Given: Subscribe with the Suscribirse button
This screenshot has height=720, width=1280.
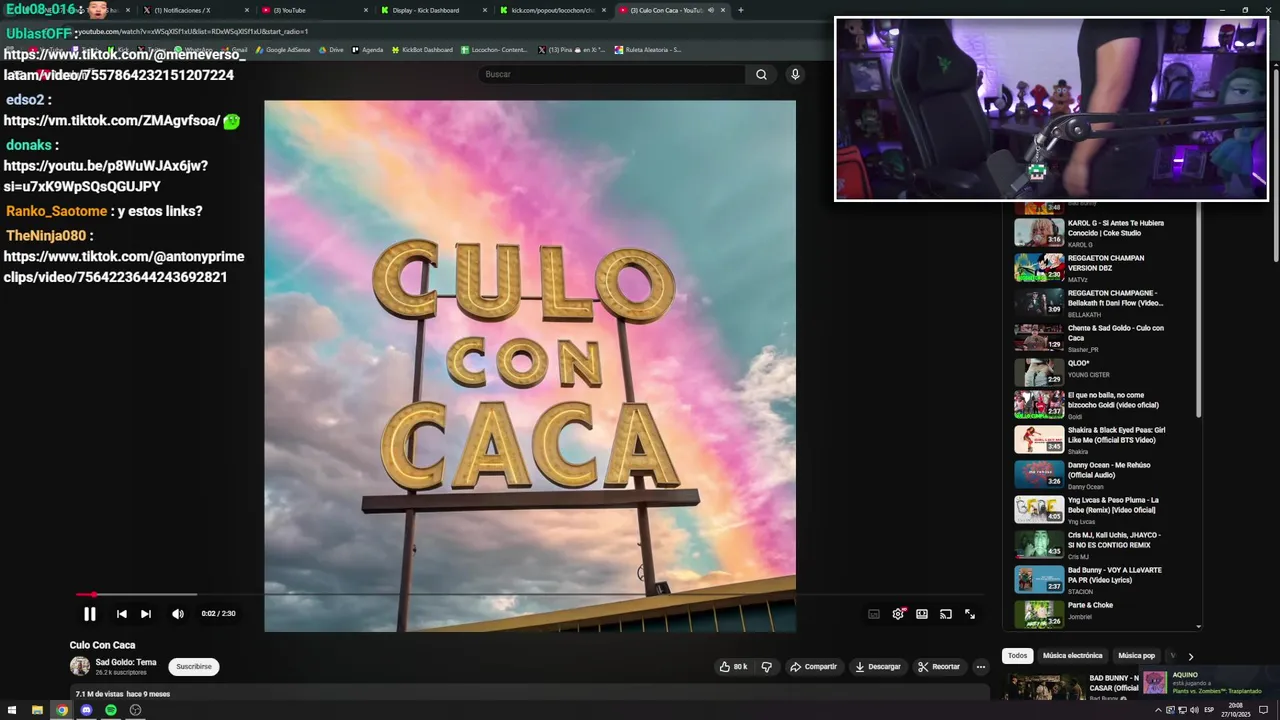Looking at the screenshot, I should pos(194,667).
